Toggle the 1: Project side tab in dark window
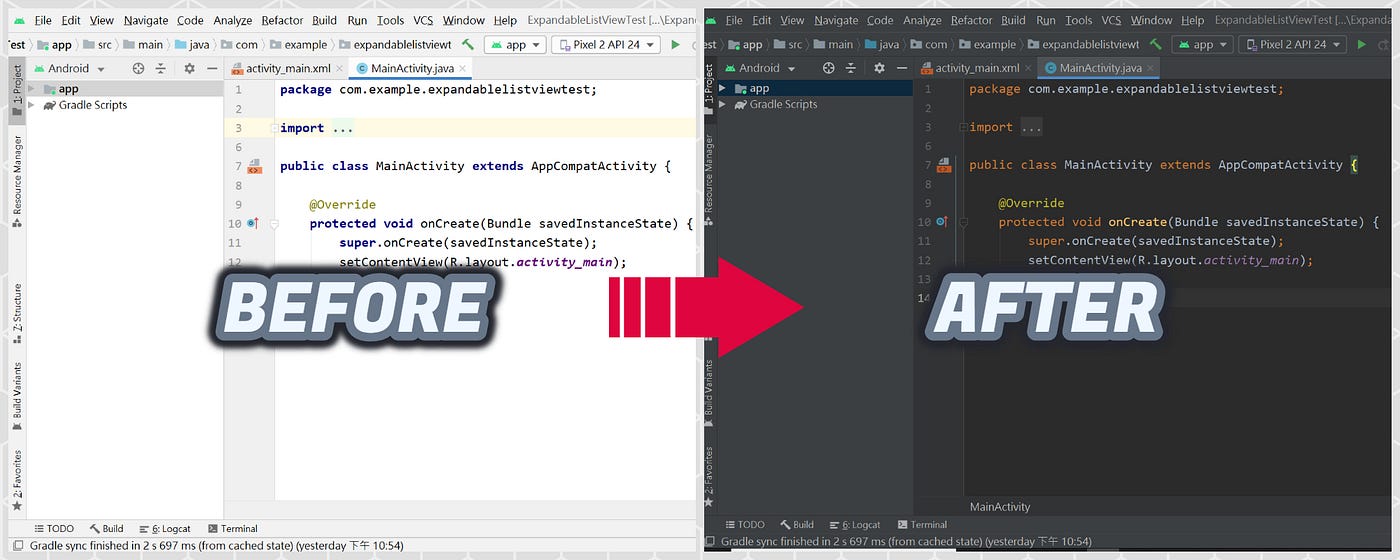The height and width of the screenshot is (560, 1400). click(709, 90)
